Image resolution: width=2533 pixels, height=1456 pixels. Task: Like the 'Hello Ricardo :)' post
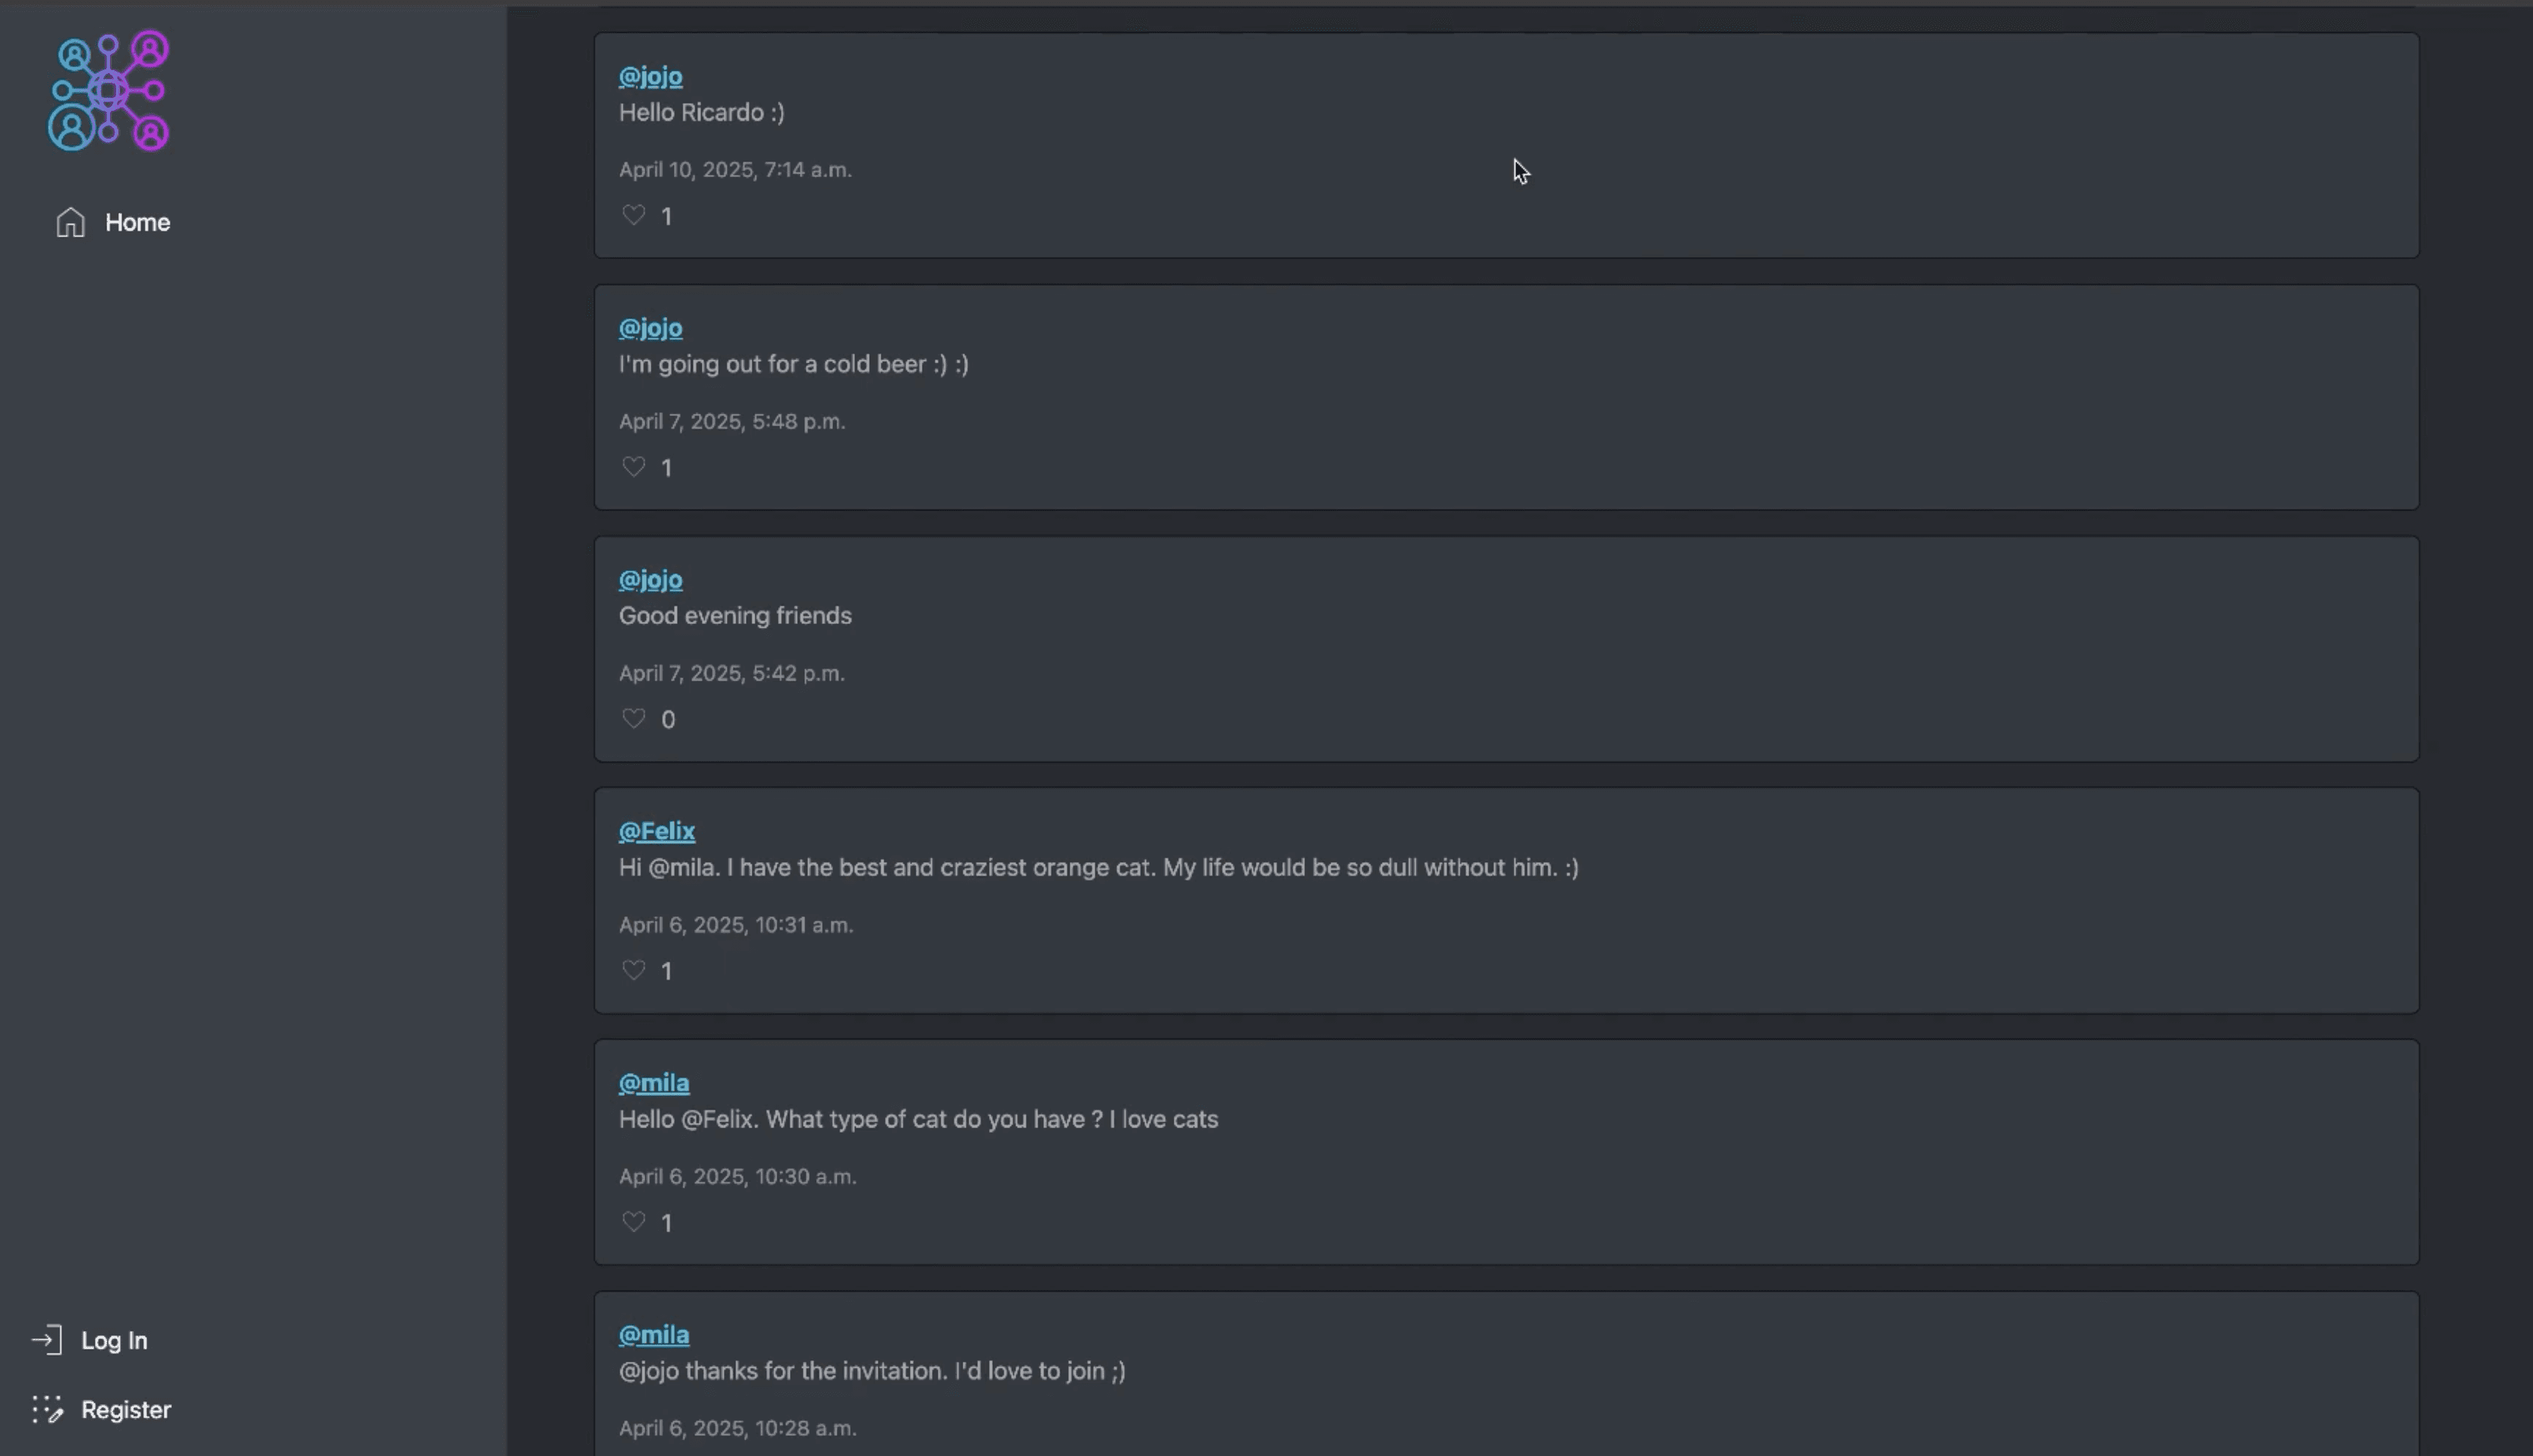(633, 215)
